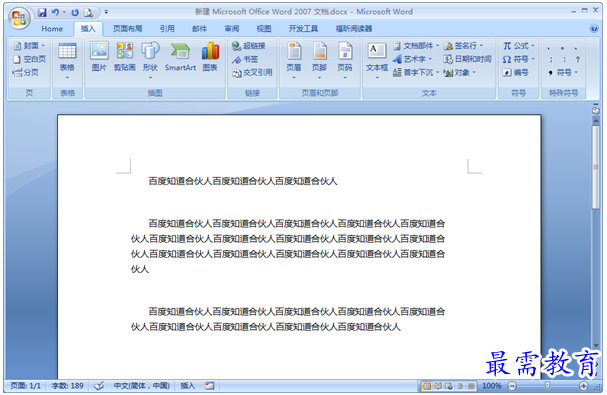Switch to the 邮件 tab
The image size is (607, 395).
(199, 29)
